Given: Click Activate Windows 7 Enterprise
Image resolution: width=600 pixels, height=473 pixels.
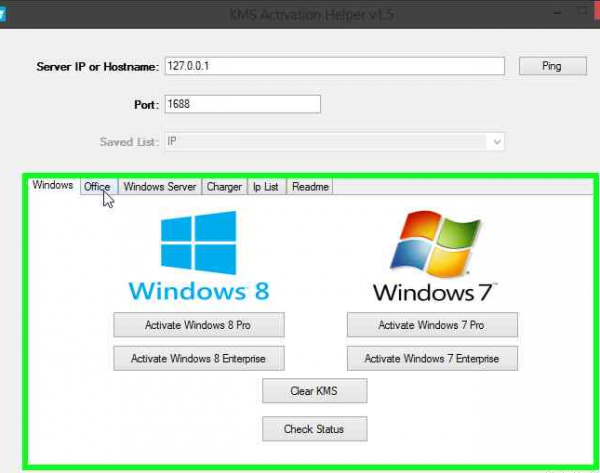Looking at the screenshot, I should click(432, 359).
